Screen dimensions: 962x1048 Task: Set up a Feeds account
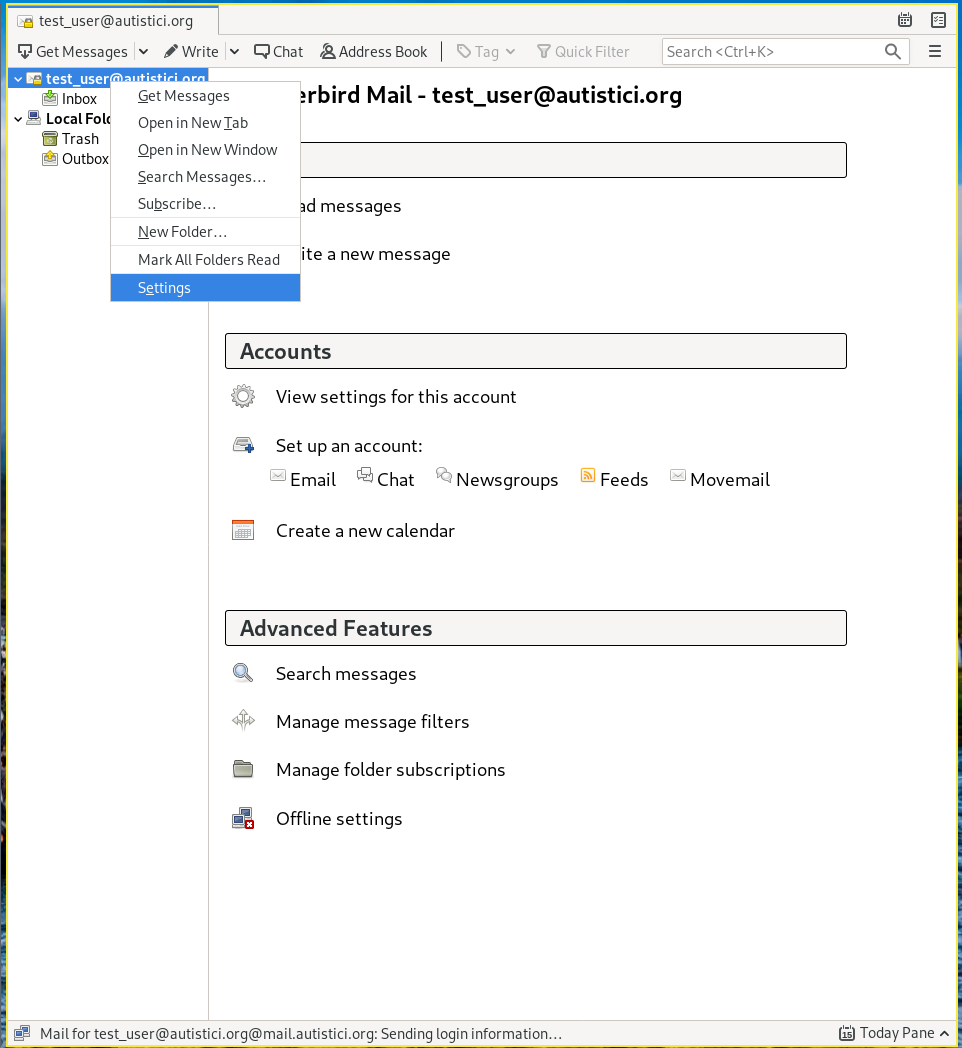pos(624,480)
